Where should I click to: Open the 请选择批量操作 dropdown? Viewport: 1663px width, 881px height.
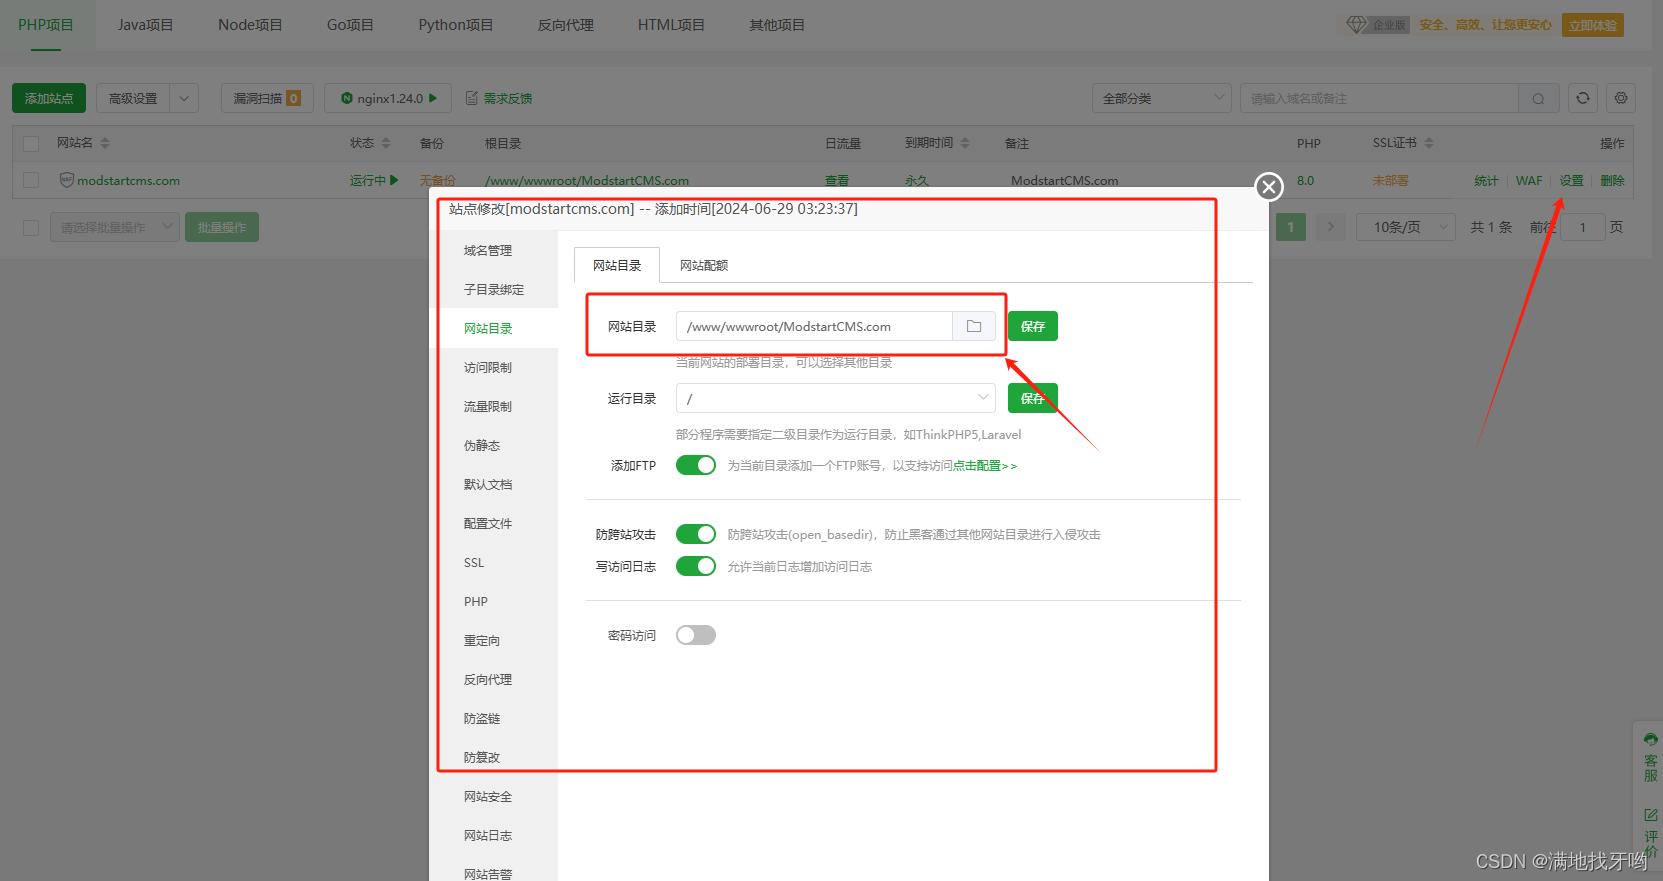[115, 227]
